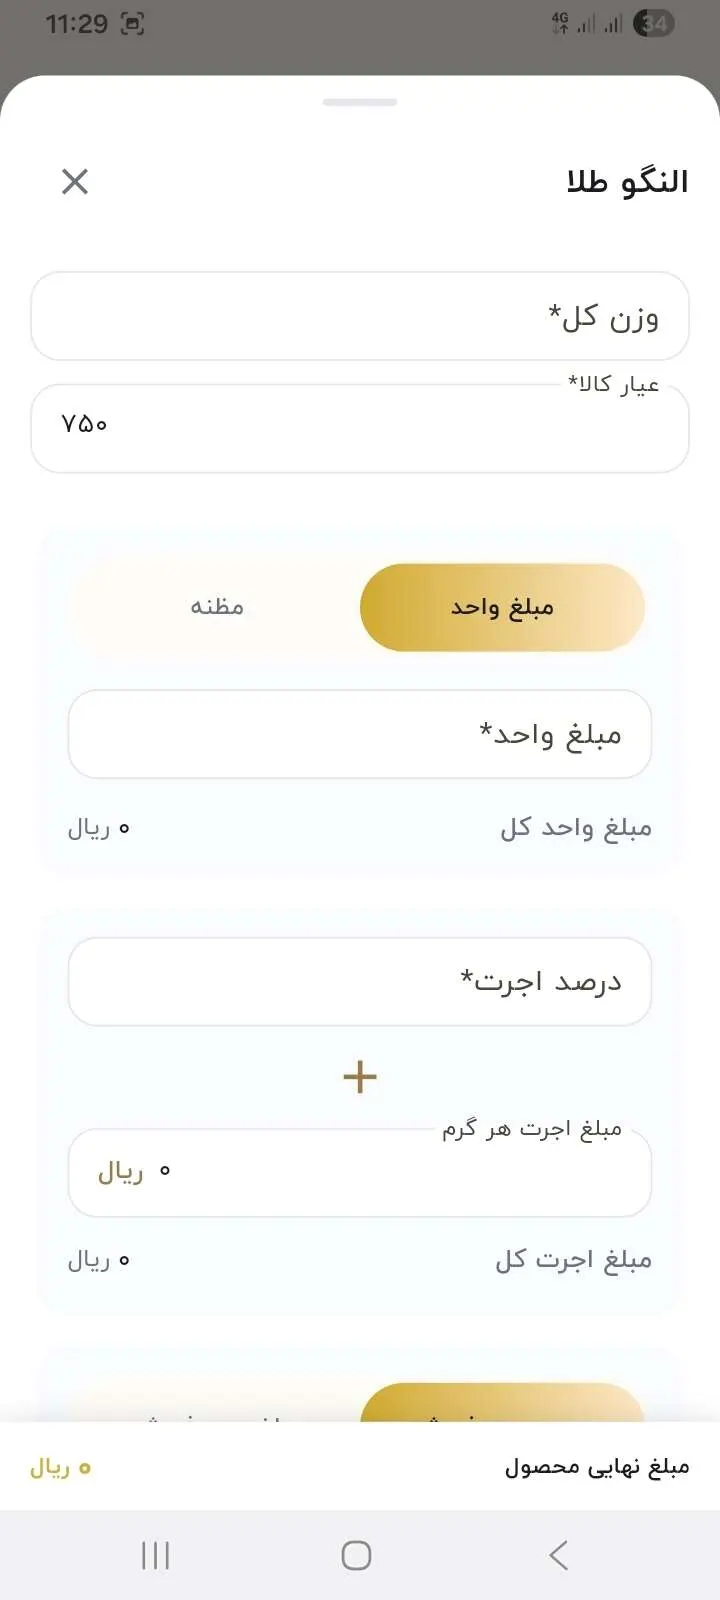Tap the مبلغ نهایی محصول total label
Image resolution: width=720 pixels, height=1600 pixels.
[597, 1467]
